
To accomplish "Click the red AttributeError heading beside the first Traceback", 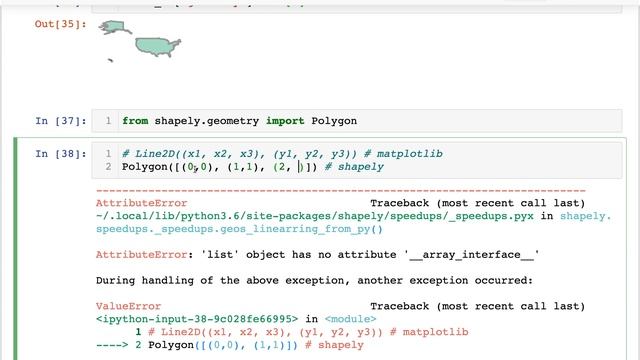I will click(142, 203).
